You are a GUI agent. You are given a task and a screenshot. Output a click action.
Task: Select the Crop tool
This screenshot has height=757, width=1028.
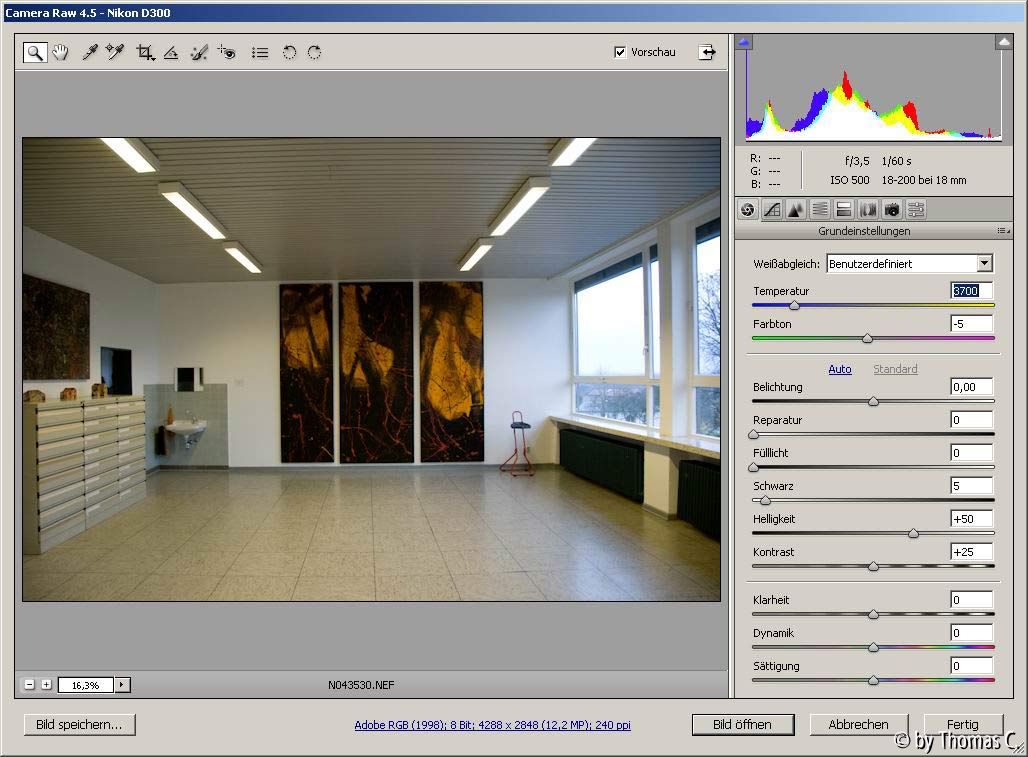pyautogui.click(x=145, y=53)
